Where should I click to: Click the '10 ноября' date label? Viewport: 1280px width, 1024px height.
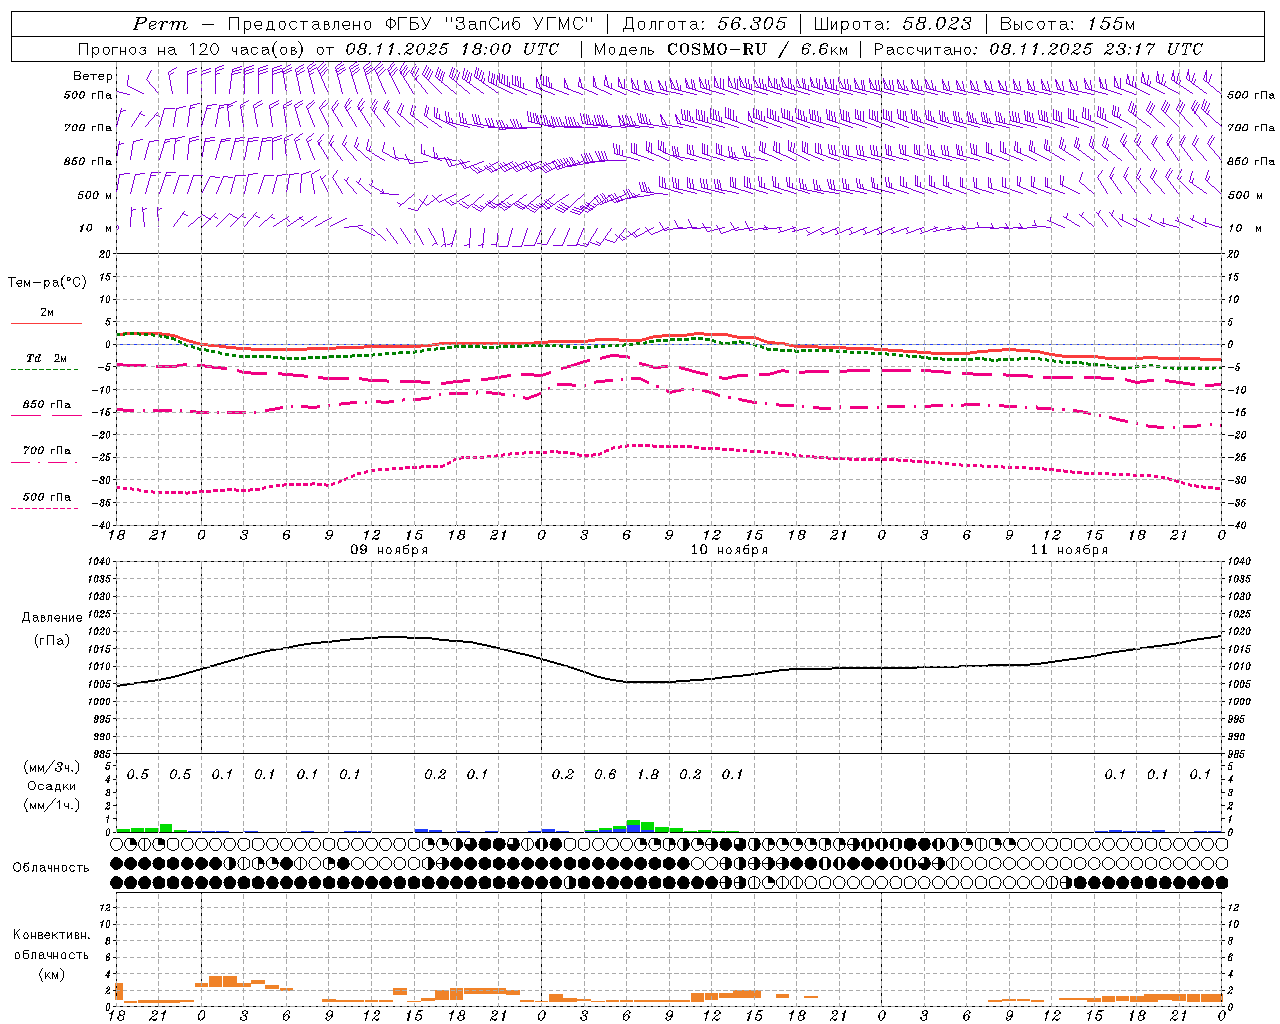(x=729, y=550)
